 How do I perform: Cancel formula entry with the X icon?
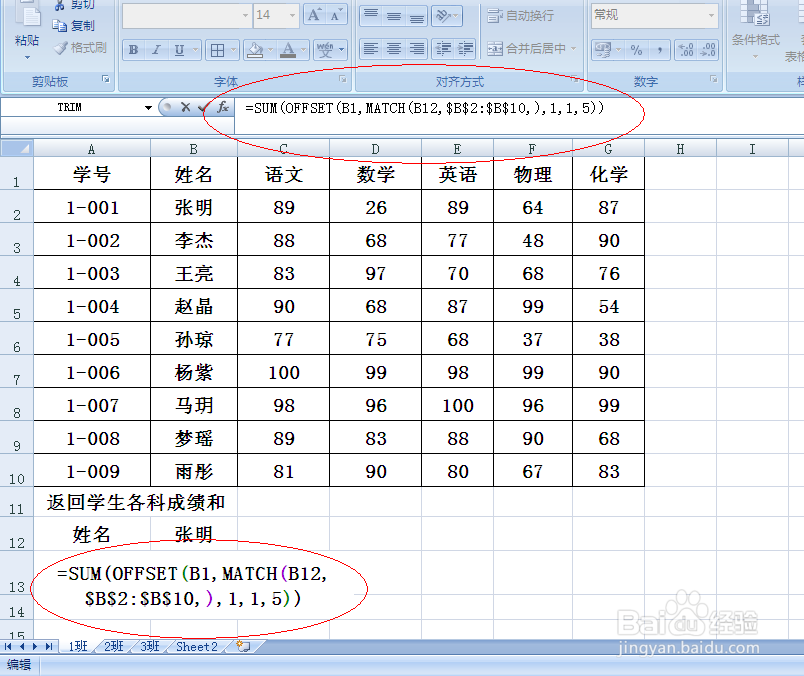(x=187, y=108)
